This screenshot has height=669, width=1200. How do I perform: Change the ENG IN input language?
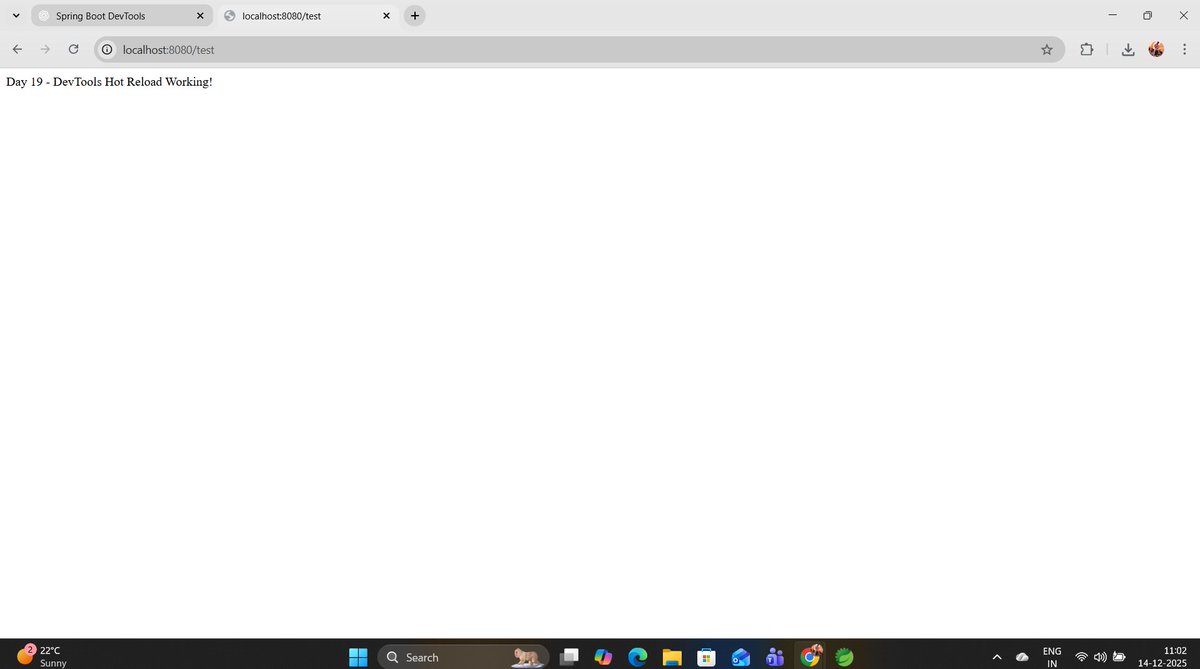click(1052, 656)
